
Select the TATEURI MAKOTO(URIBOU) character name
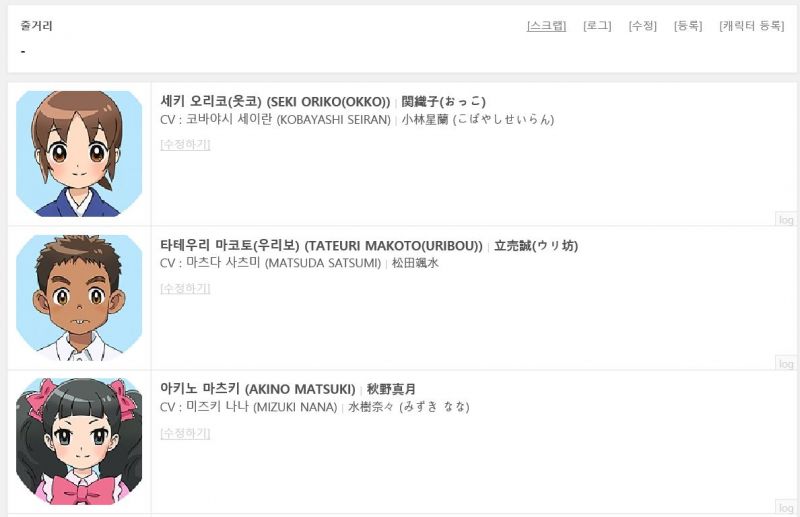393,246
